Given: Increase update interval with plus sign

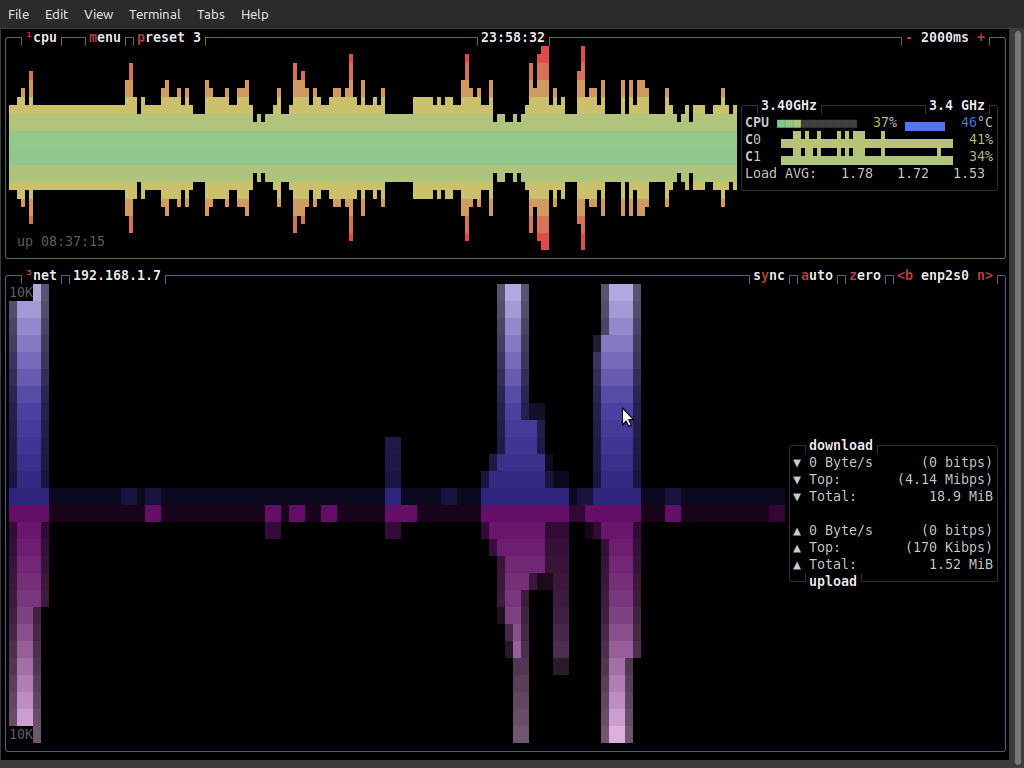Looking at the screenshot, I should [981, 38].
